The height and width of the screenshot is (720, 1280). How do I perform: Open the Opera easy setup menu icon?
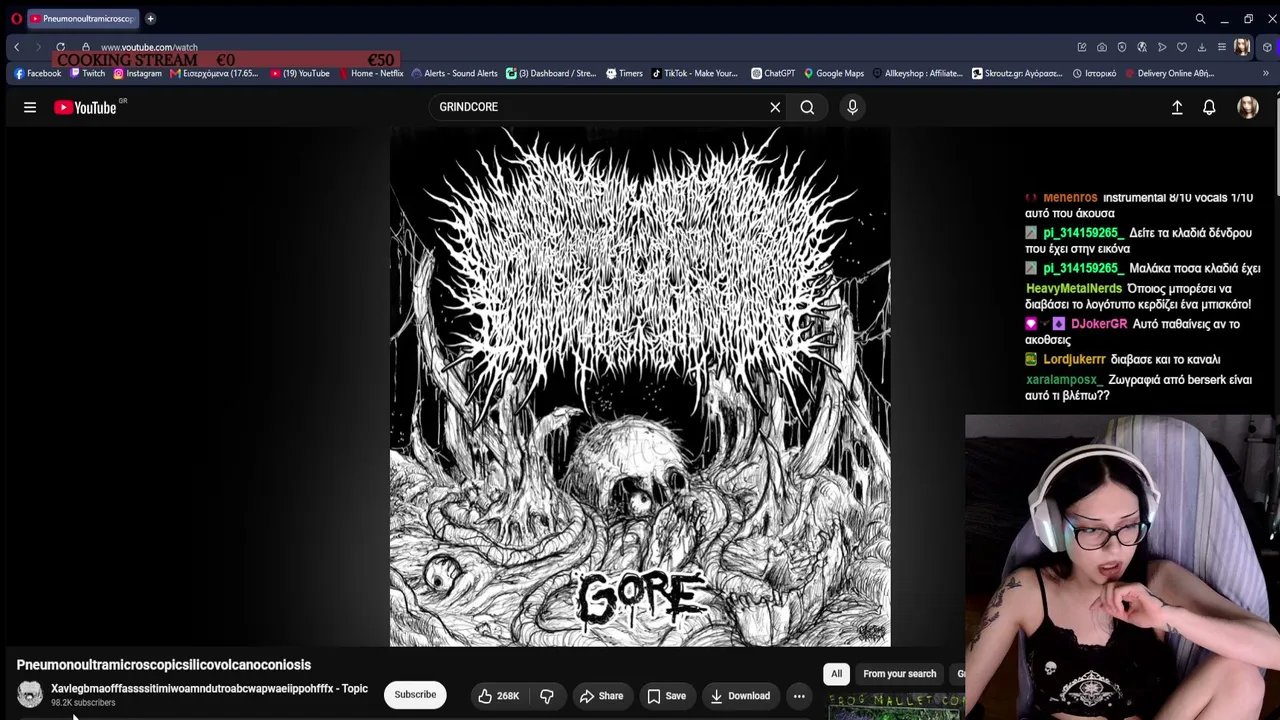coord(1221,47)
